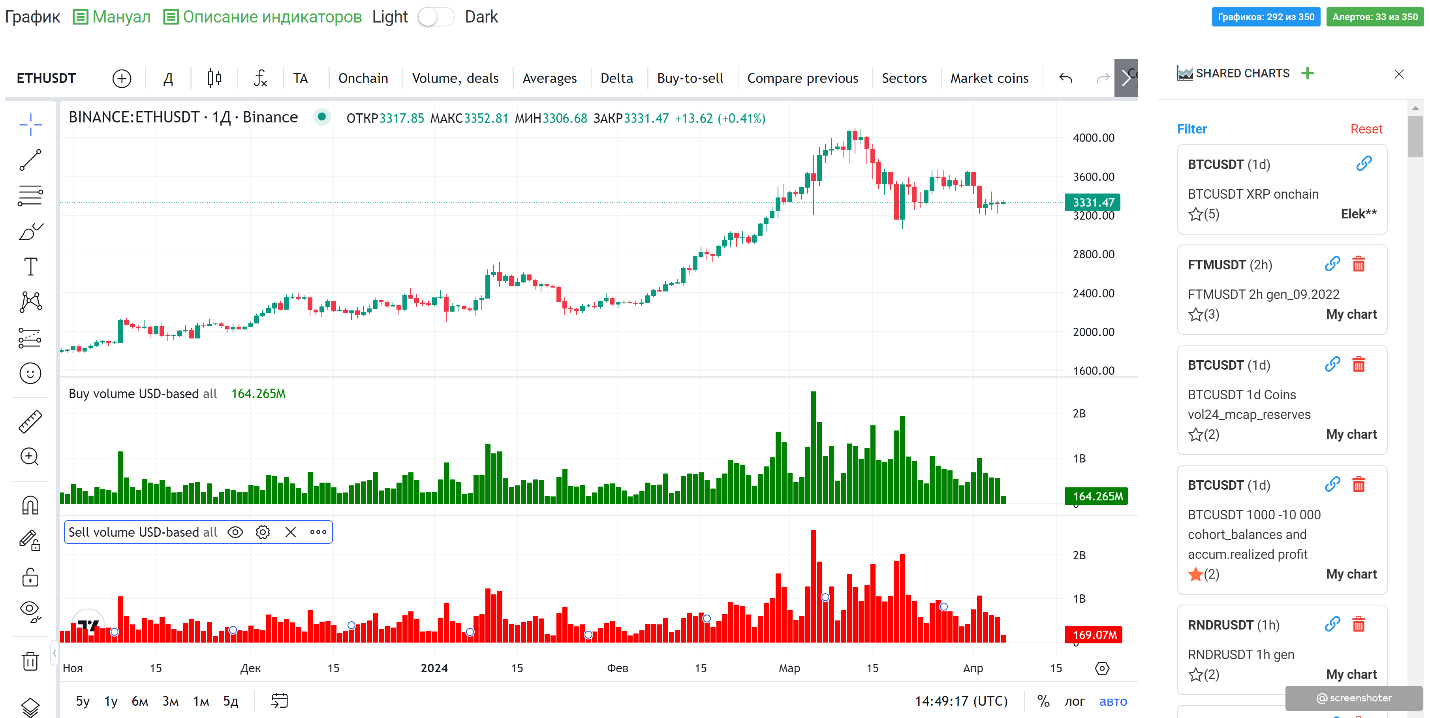Toggle the star on BTCUSDT cohort_balances chart
The height and width of the screenshot is (718, 1430).
(1195, 574)
